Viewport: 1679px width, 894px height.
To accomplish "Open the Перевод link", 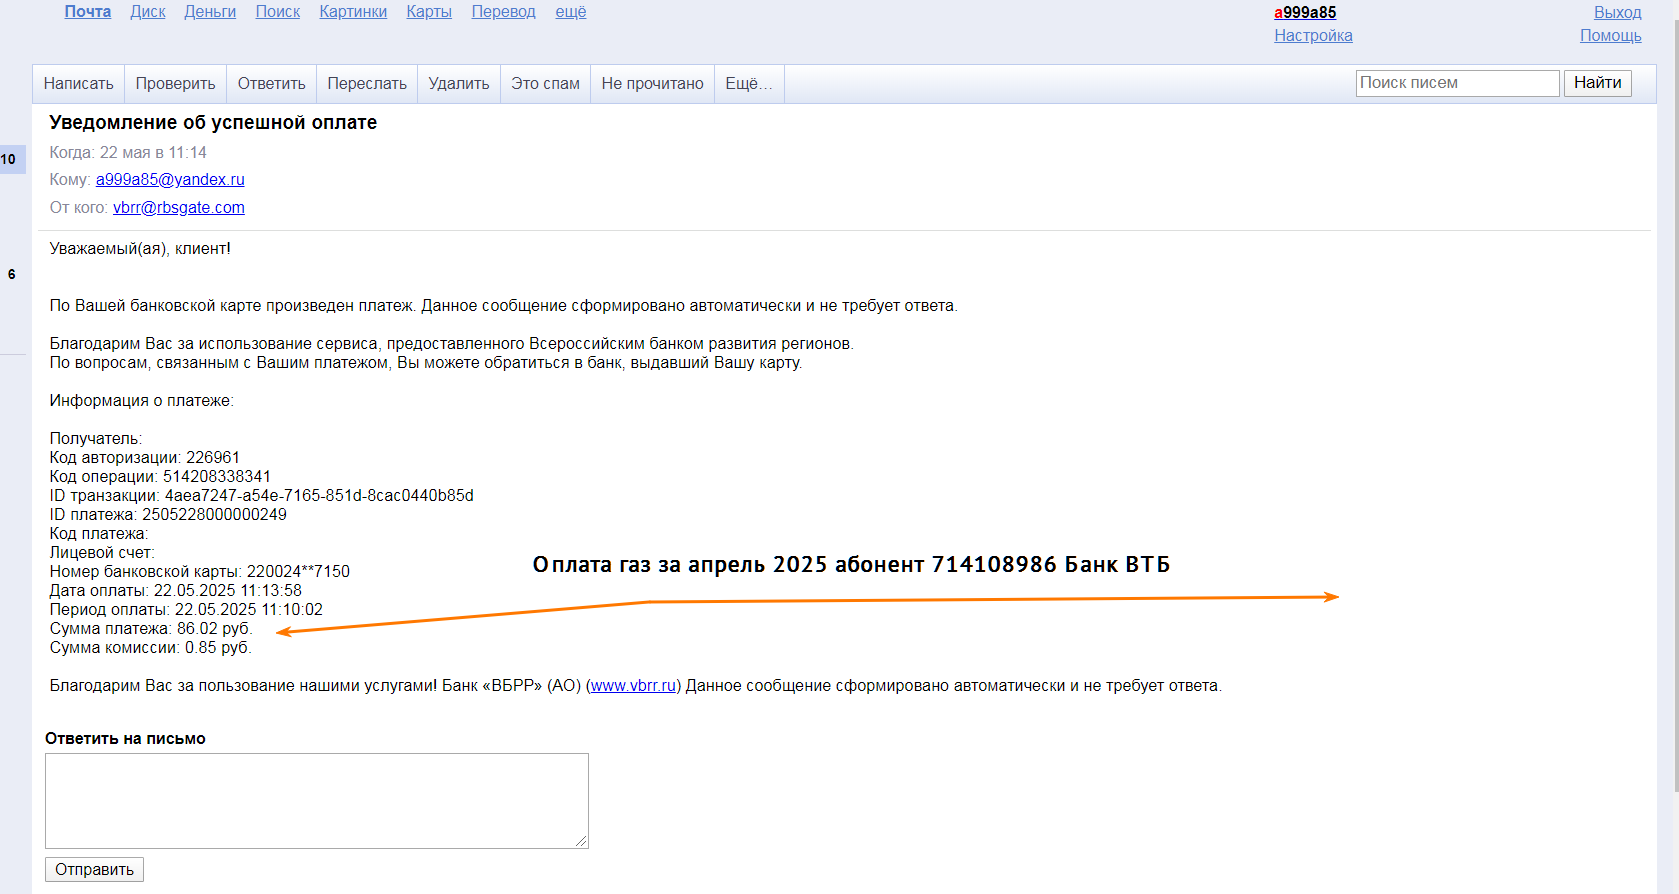I will [504, 12].
